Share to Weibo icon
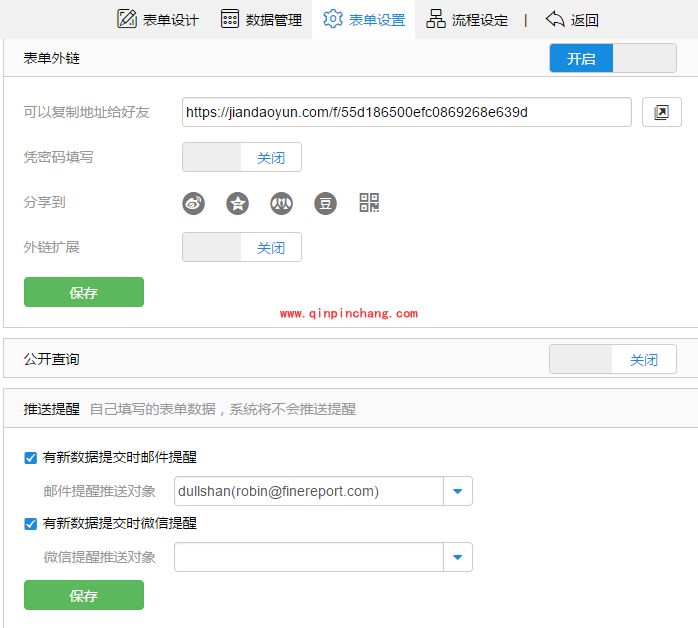Screen dimensions: 698x628 [194, 203]
